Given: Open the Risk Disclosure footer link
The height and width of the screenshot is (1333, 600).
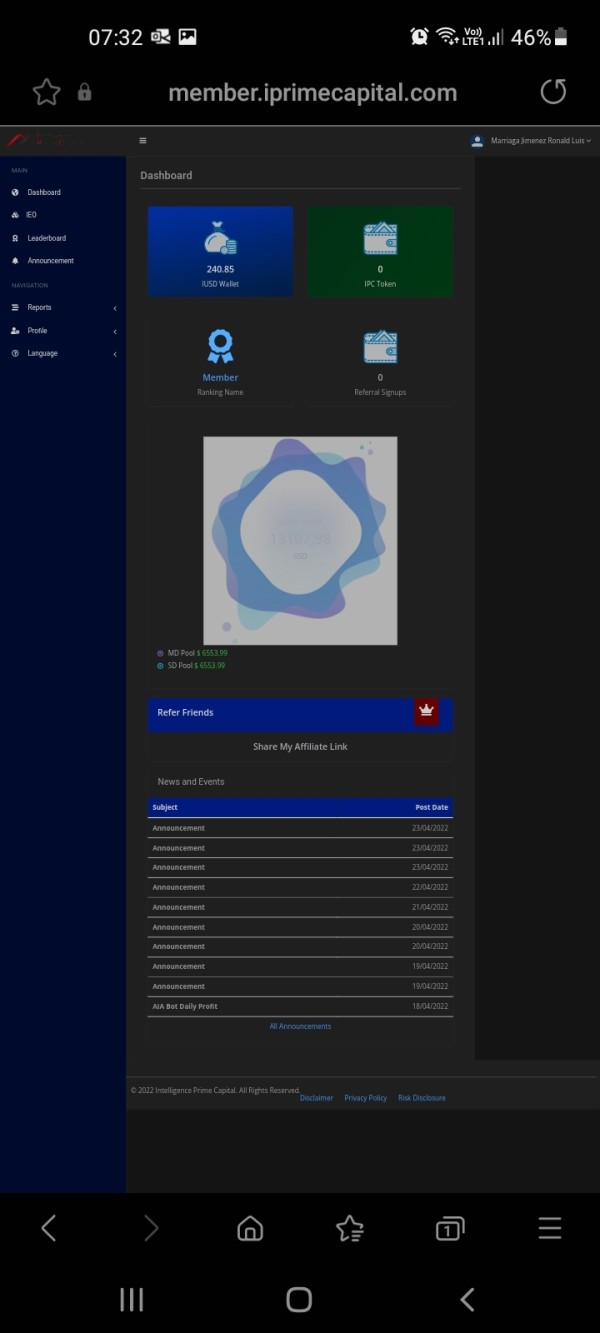Looking at the screenshot, I should pos(422,1098).
